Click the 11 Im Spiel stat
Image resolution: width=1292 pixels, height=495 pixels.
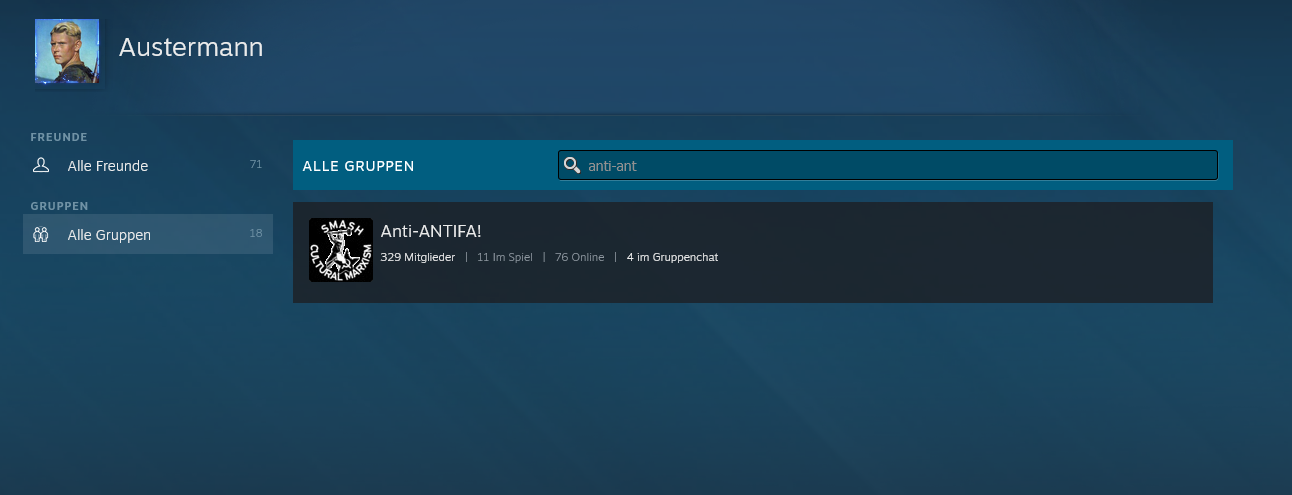(x=504, y=257)
